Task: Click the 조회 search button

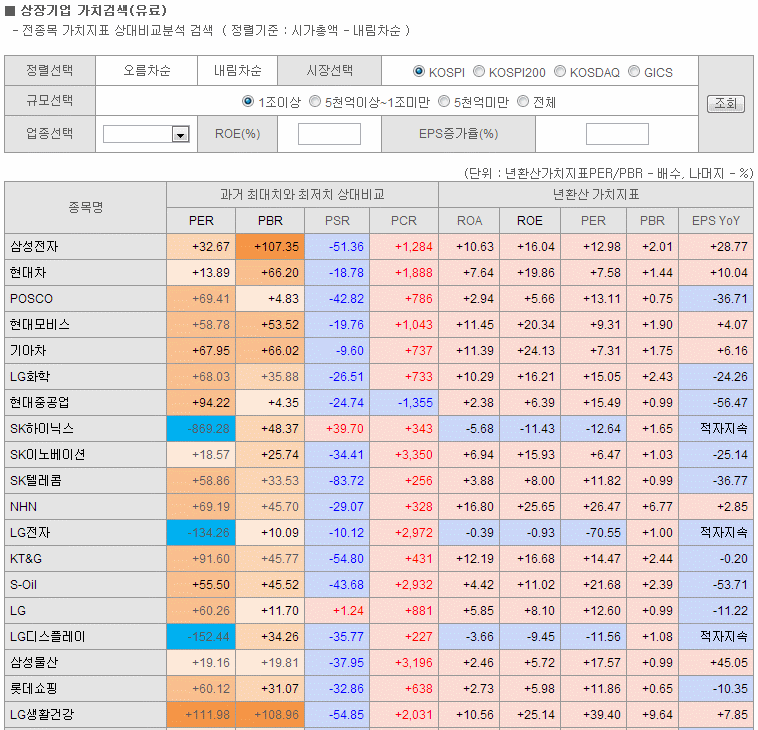Action: coord(726,103)
